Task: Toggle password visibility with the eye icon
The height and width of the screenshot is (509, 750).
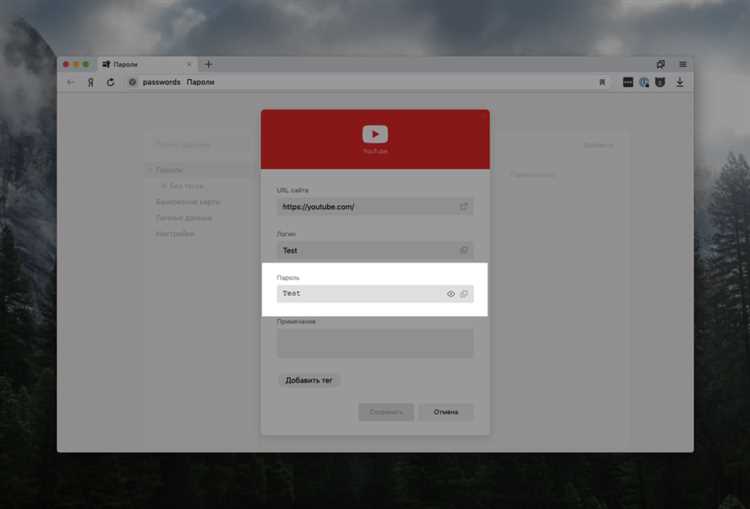Action: point(451,294)
